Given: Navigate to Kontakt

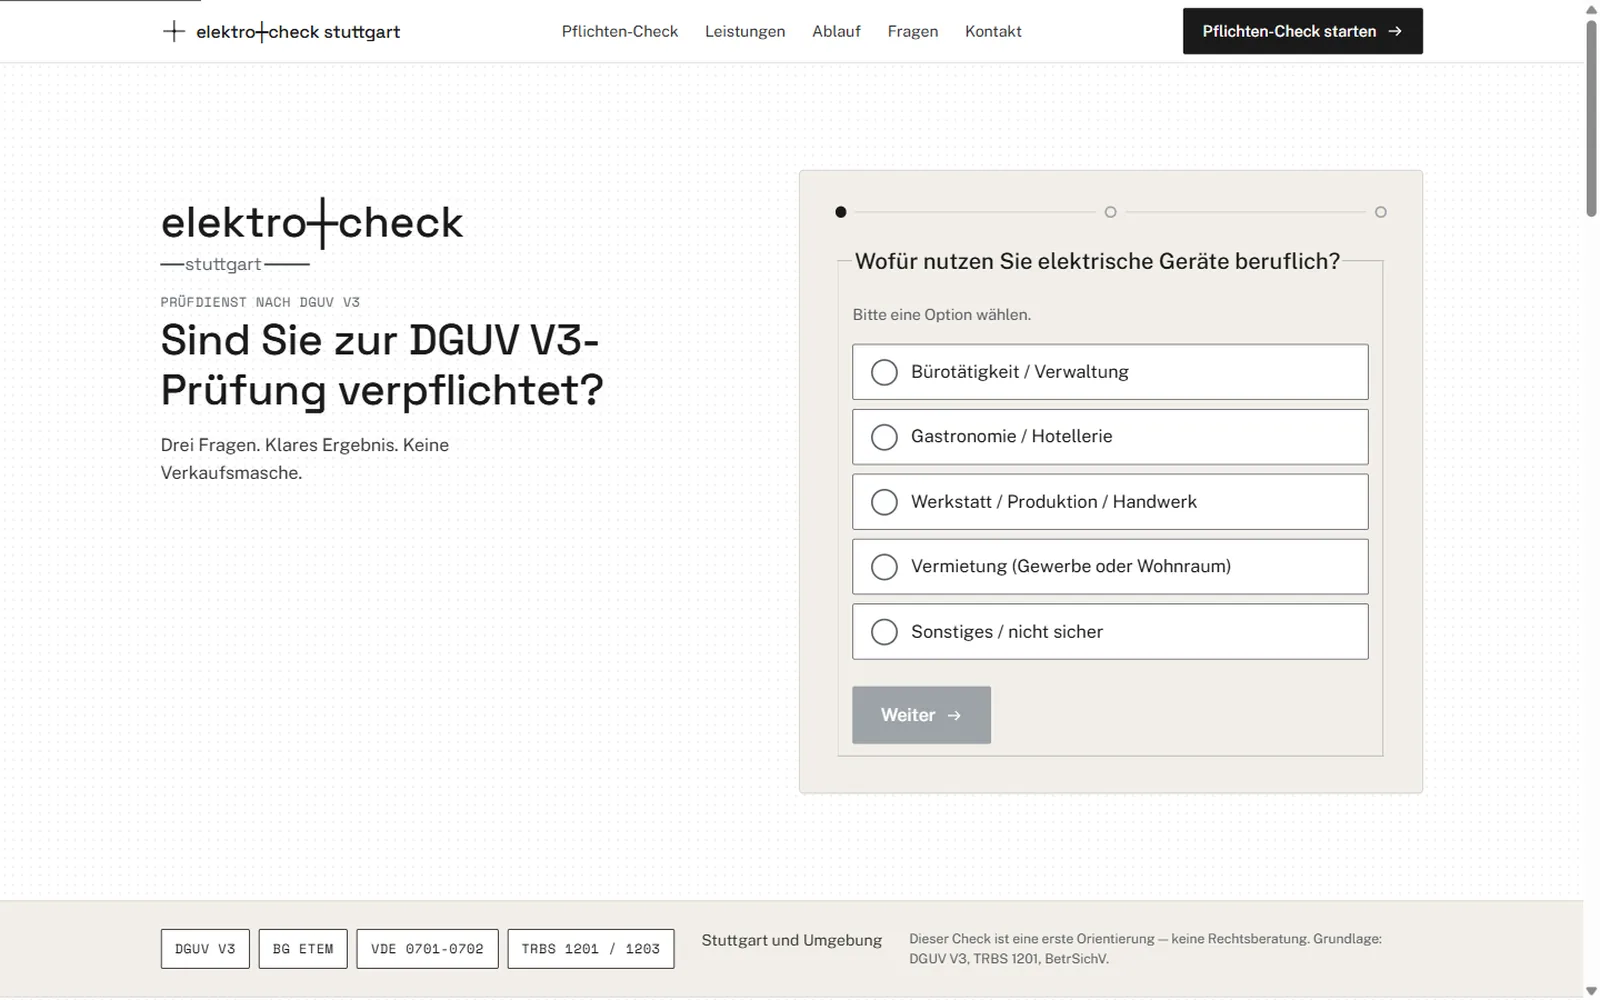Looking at the screenshot, I should coord(993,31).
